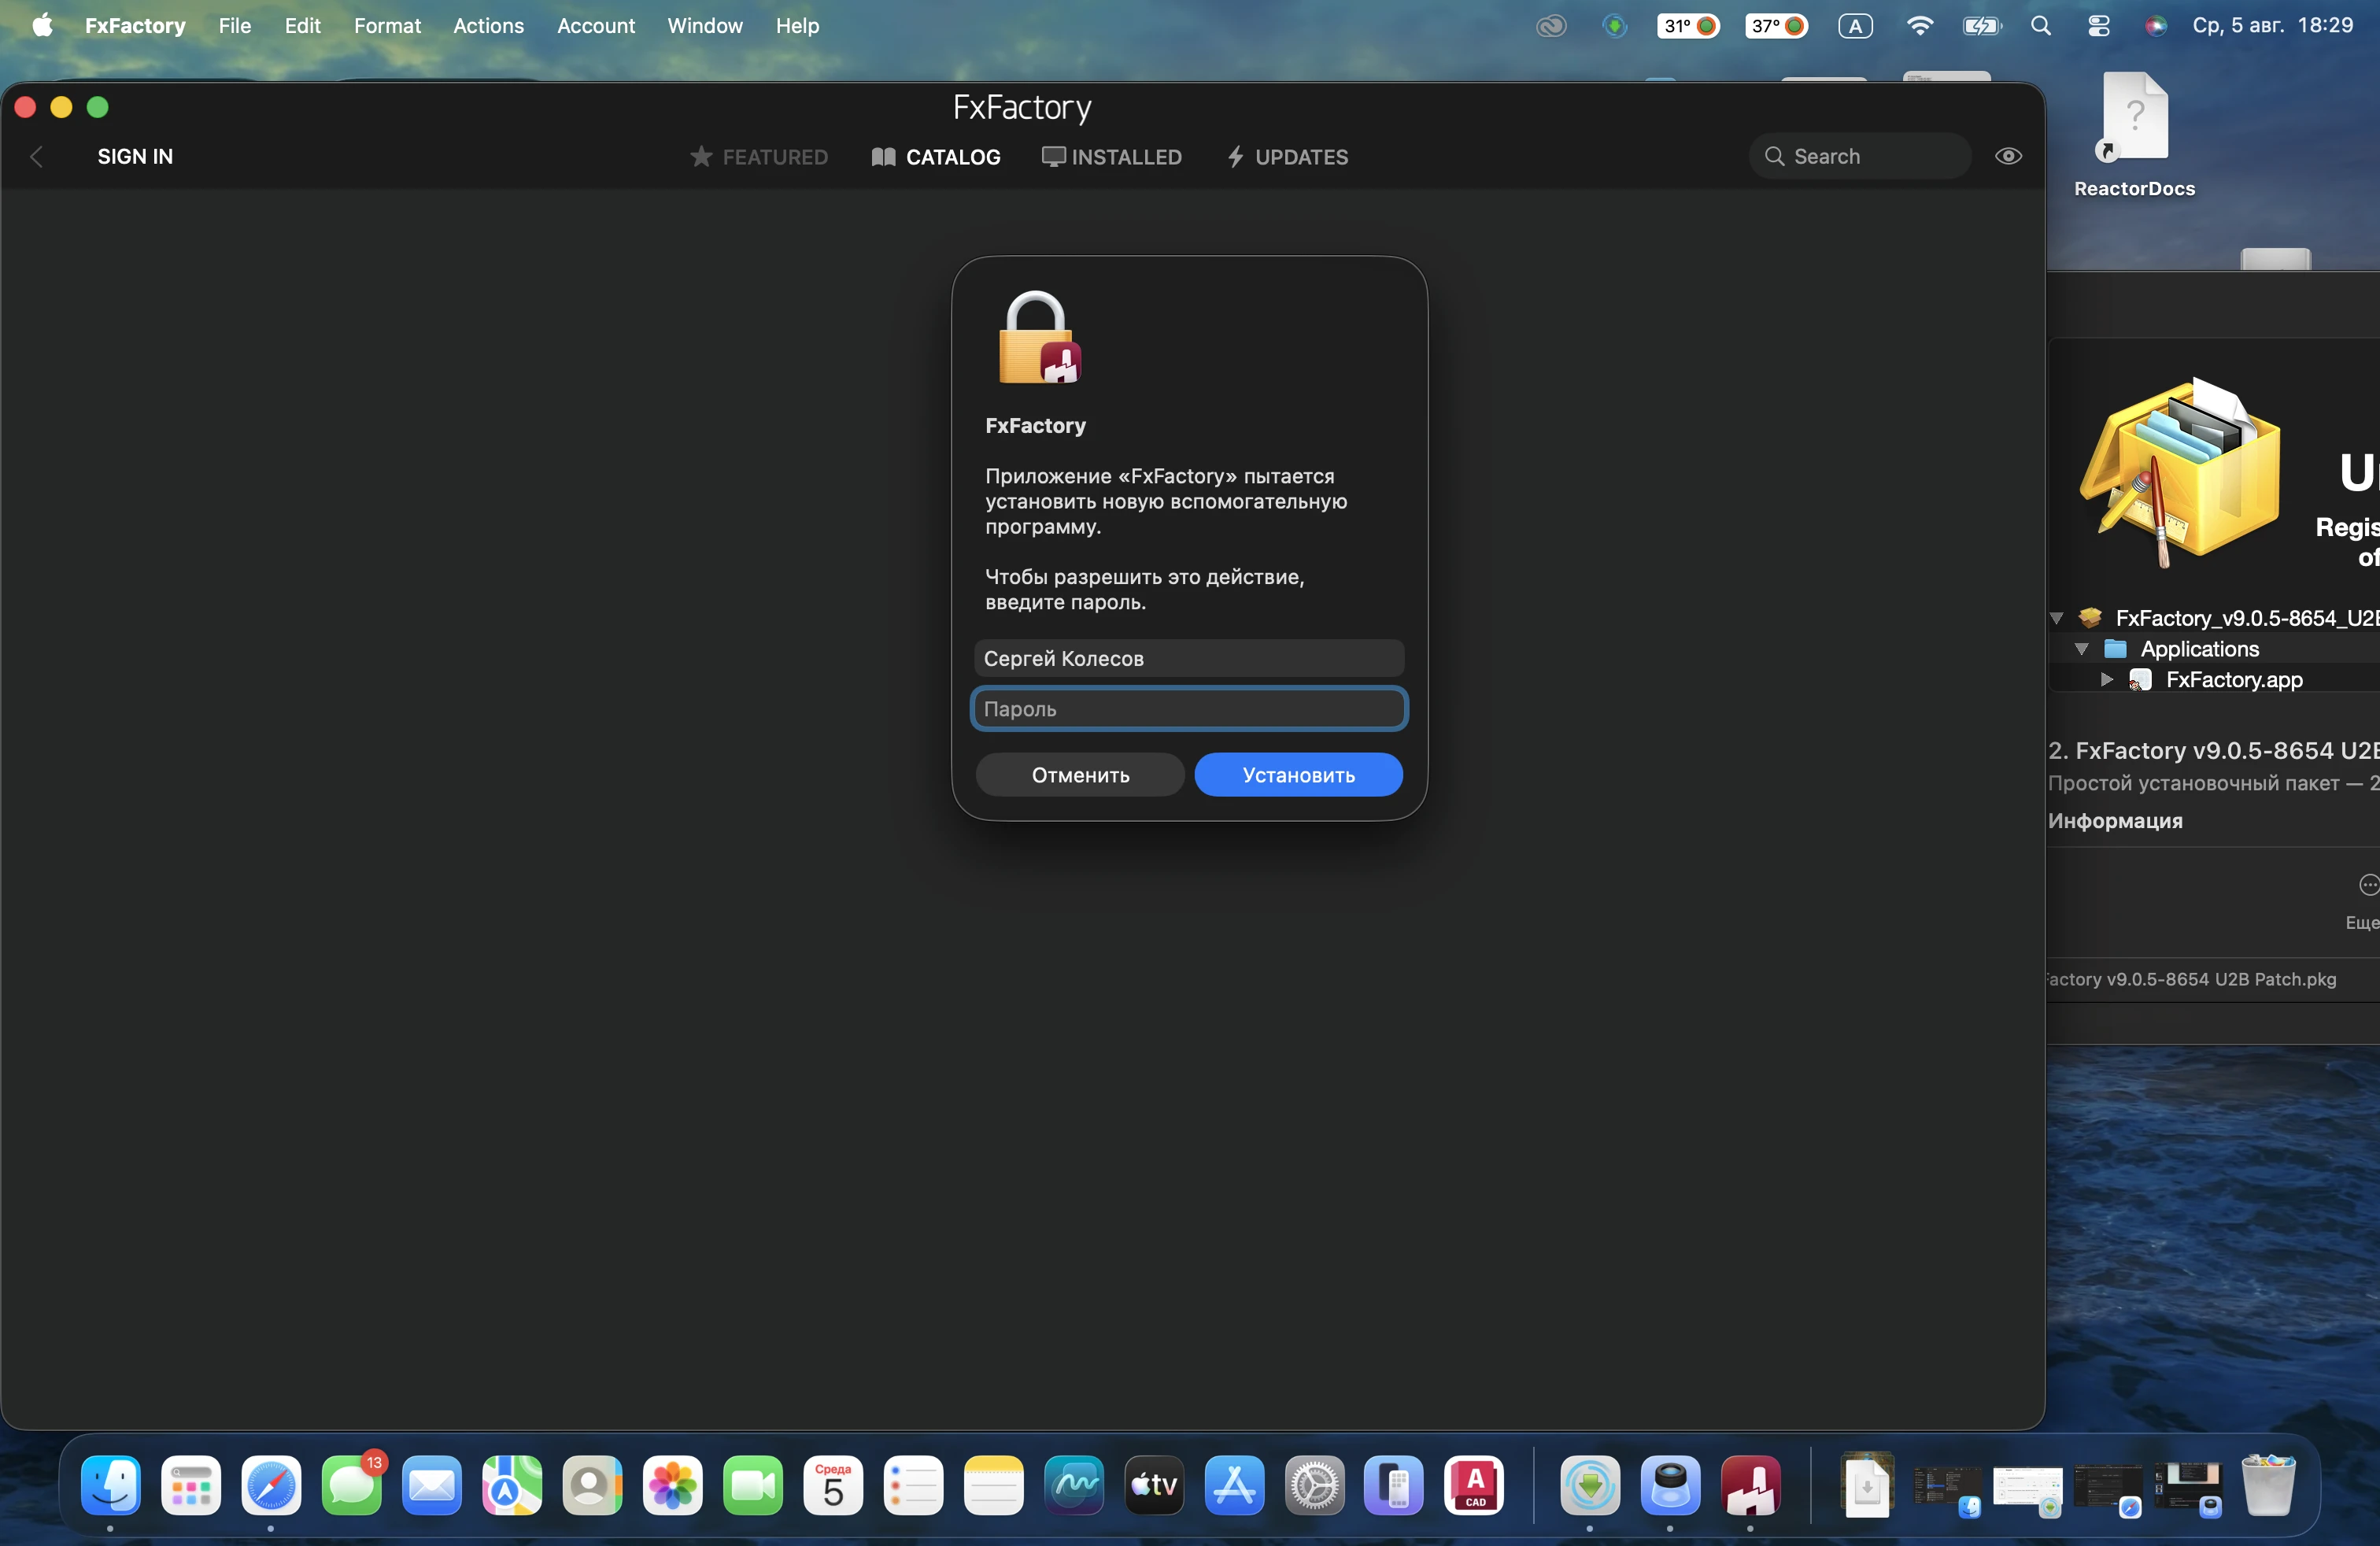Image resolution: width=2380 pixels, height=1546 pixels.
Task: Click the Пароль password field
Action: pyautogui.click(x=1189, y=709)
